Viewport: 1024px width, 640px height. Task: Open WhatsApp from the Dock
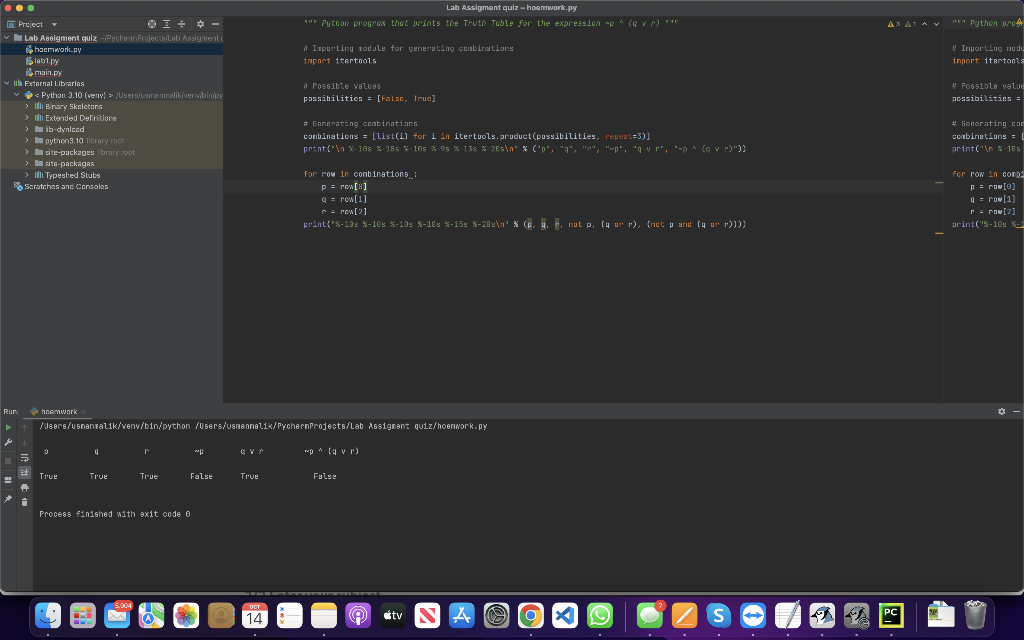[x=600, y=616]
